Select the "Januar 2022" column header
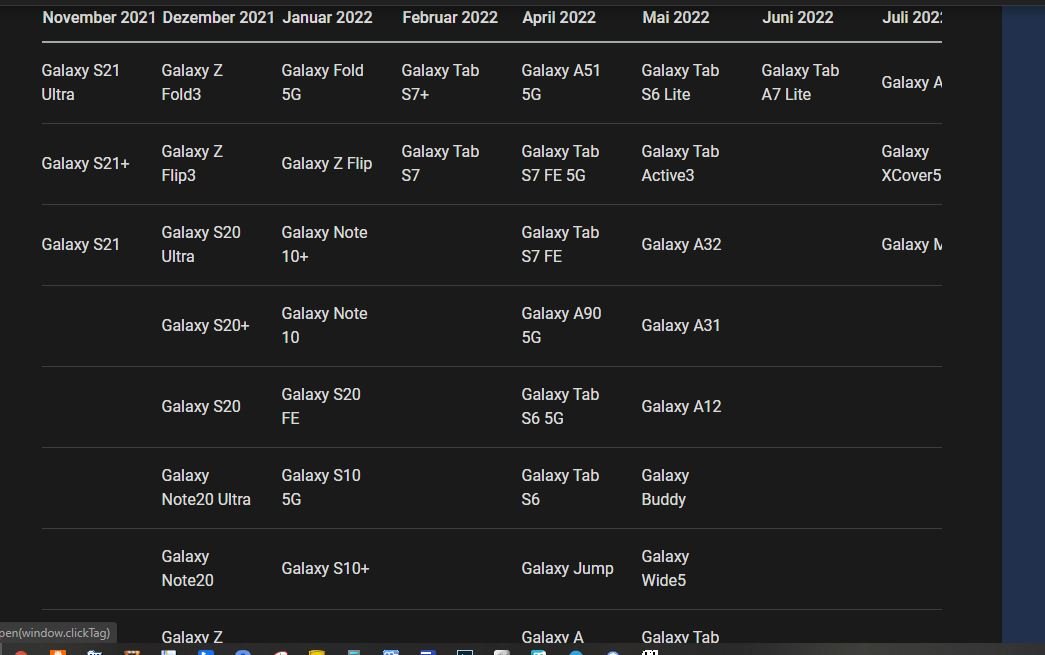 point(327,17)
